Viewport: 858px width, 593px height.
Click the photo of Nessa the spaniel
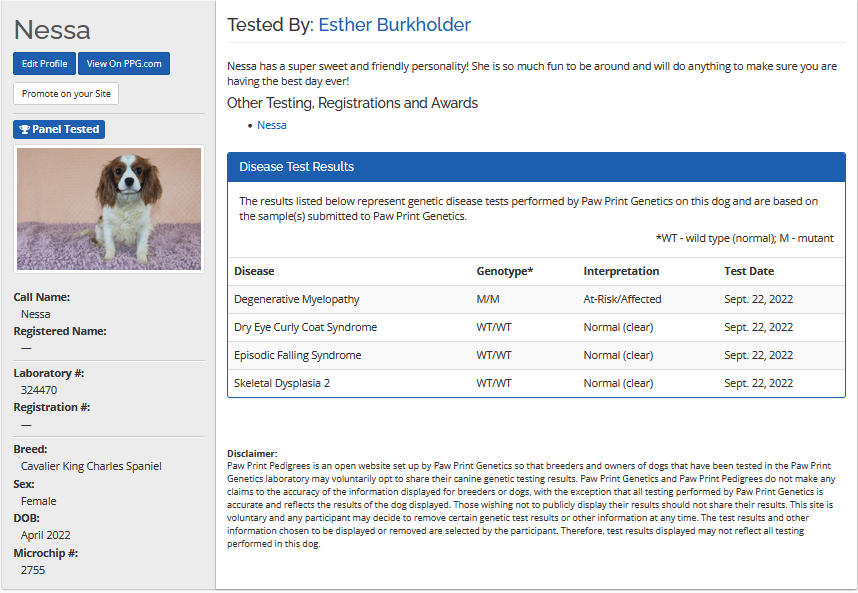tap(109, 209)
